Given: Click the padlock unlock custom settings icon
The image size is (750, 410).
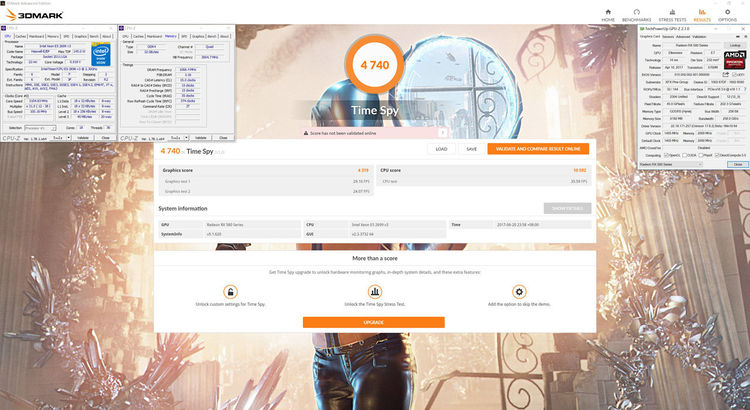Looking at the screenshot, I should [230, 292].
